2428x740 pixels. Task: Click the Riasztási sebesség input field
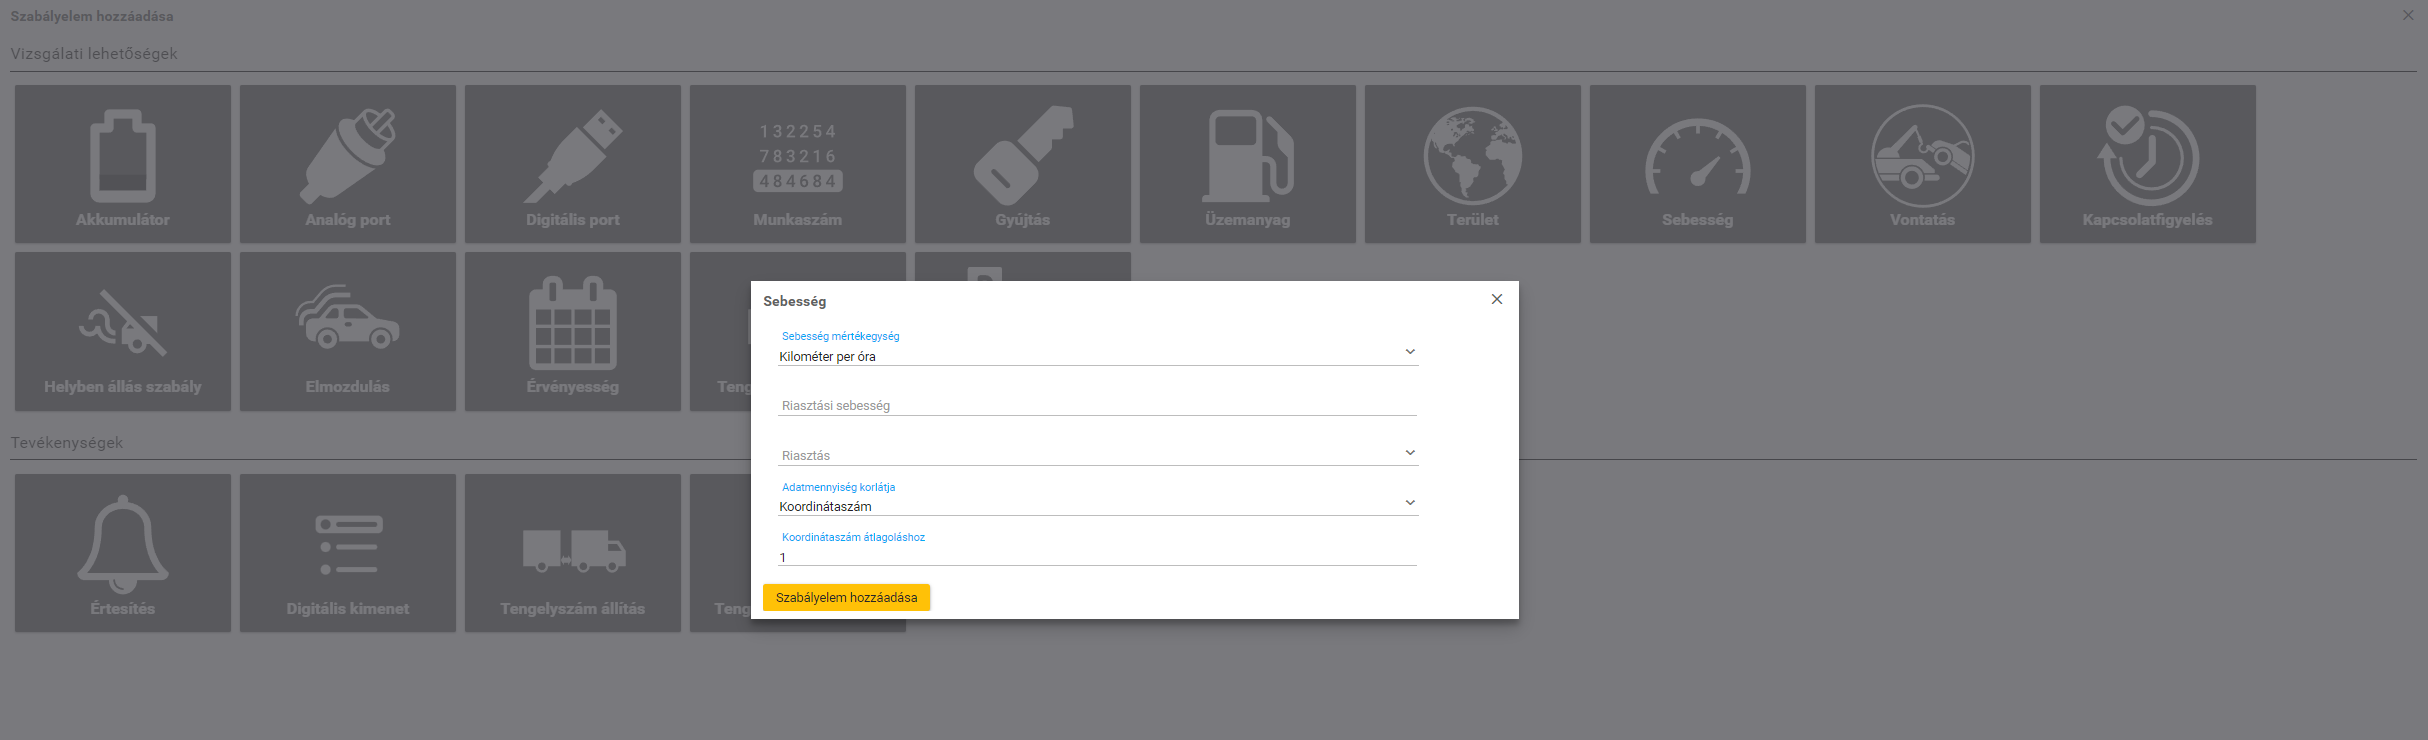1097,405
